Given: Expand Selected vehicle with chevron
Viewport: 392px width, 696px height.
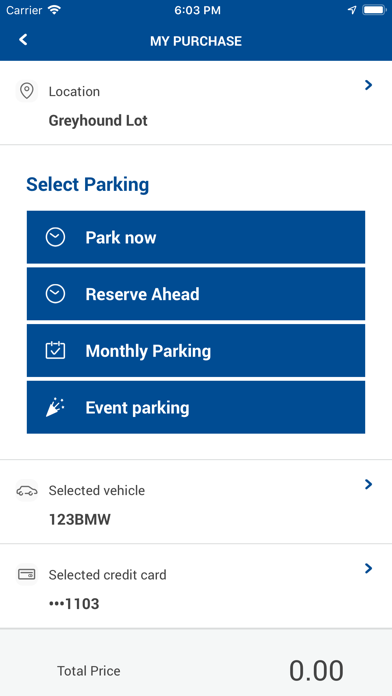Looking at the screenshot, I should (x=368, y=484).
